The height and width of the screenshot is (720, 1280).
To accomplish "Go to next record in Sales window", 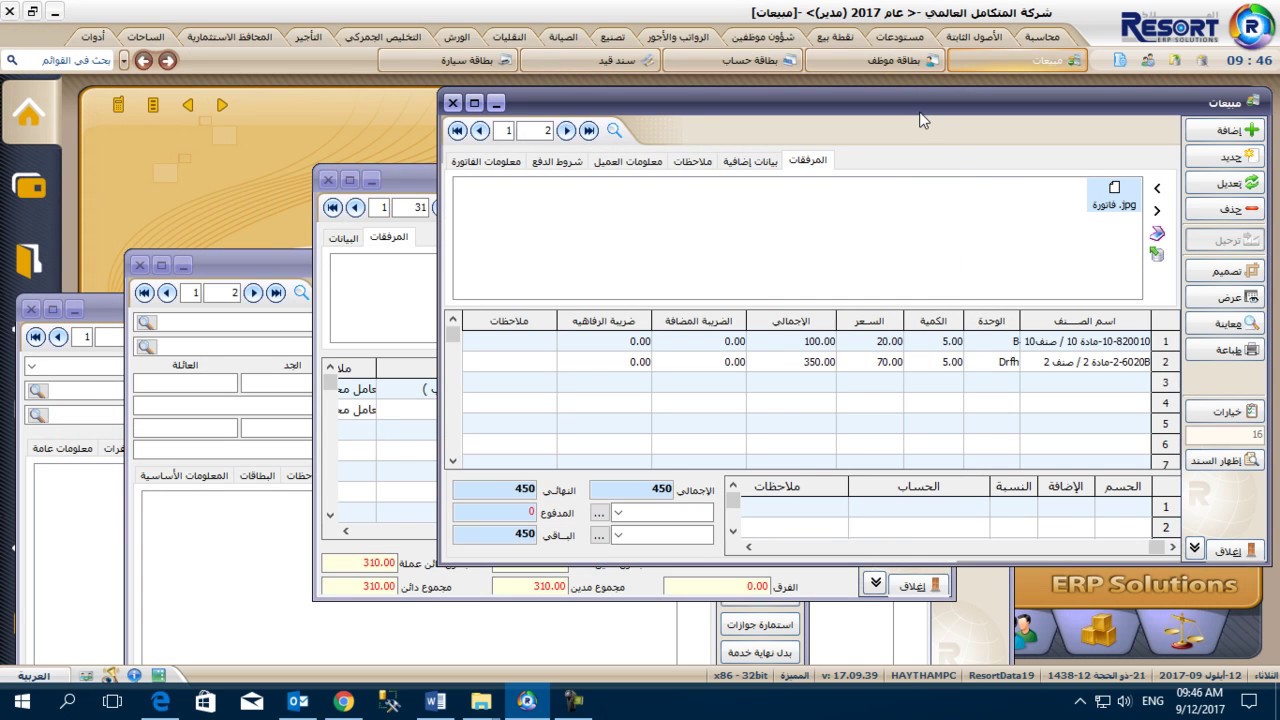I will tap(566, 131).
